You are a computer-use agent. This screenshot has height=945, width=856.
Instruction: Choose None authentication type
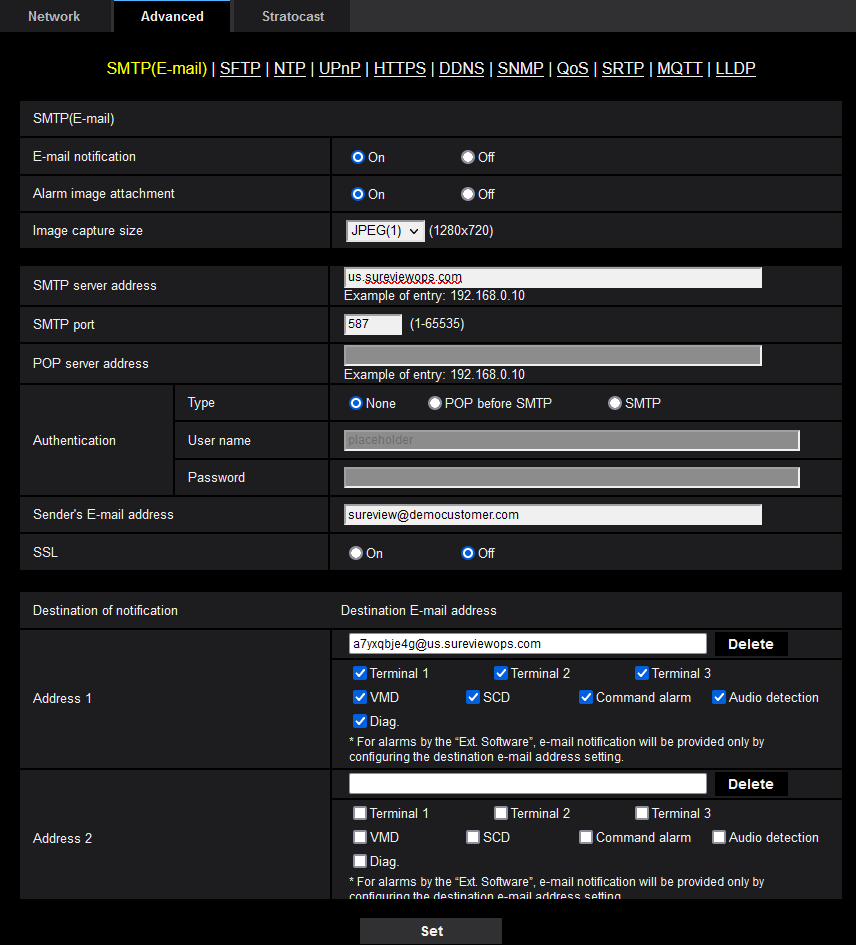(x=356, y=403)
